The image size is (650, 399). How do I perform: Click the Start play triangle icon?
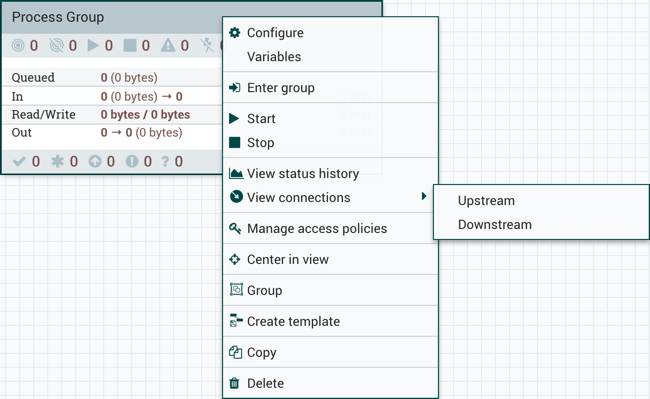(x=234, y=118)
